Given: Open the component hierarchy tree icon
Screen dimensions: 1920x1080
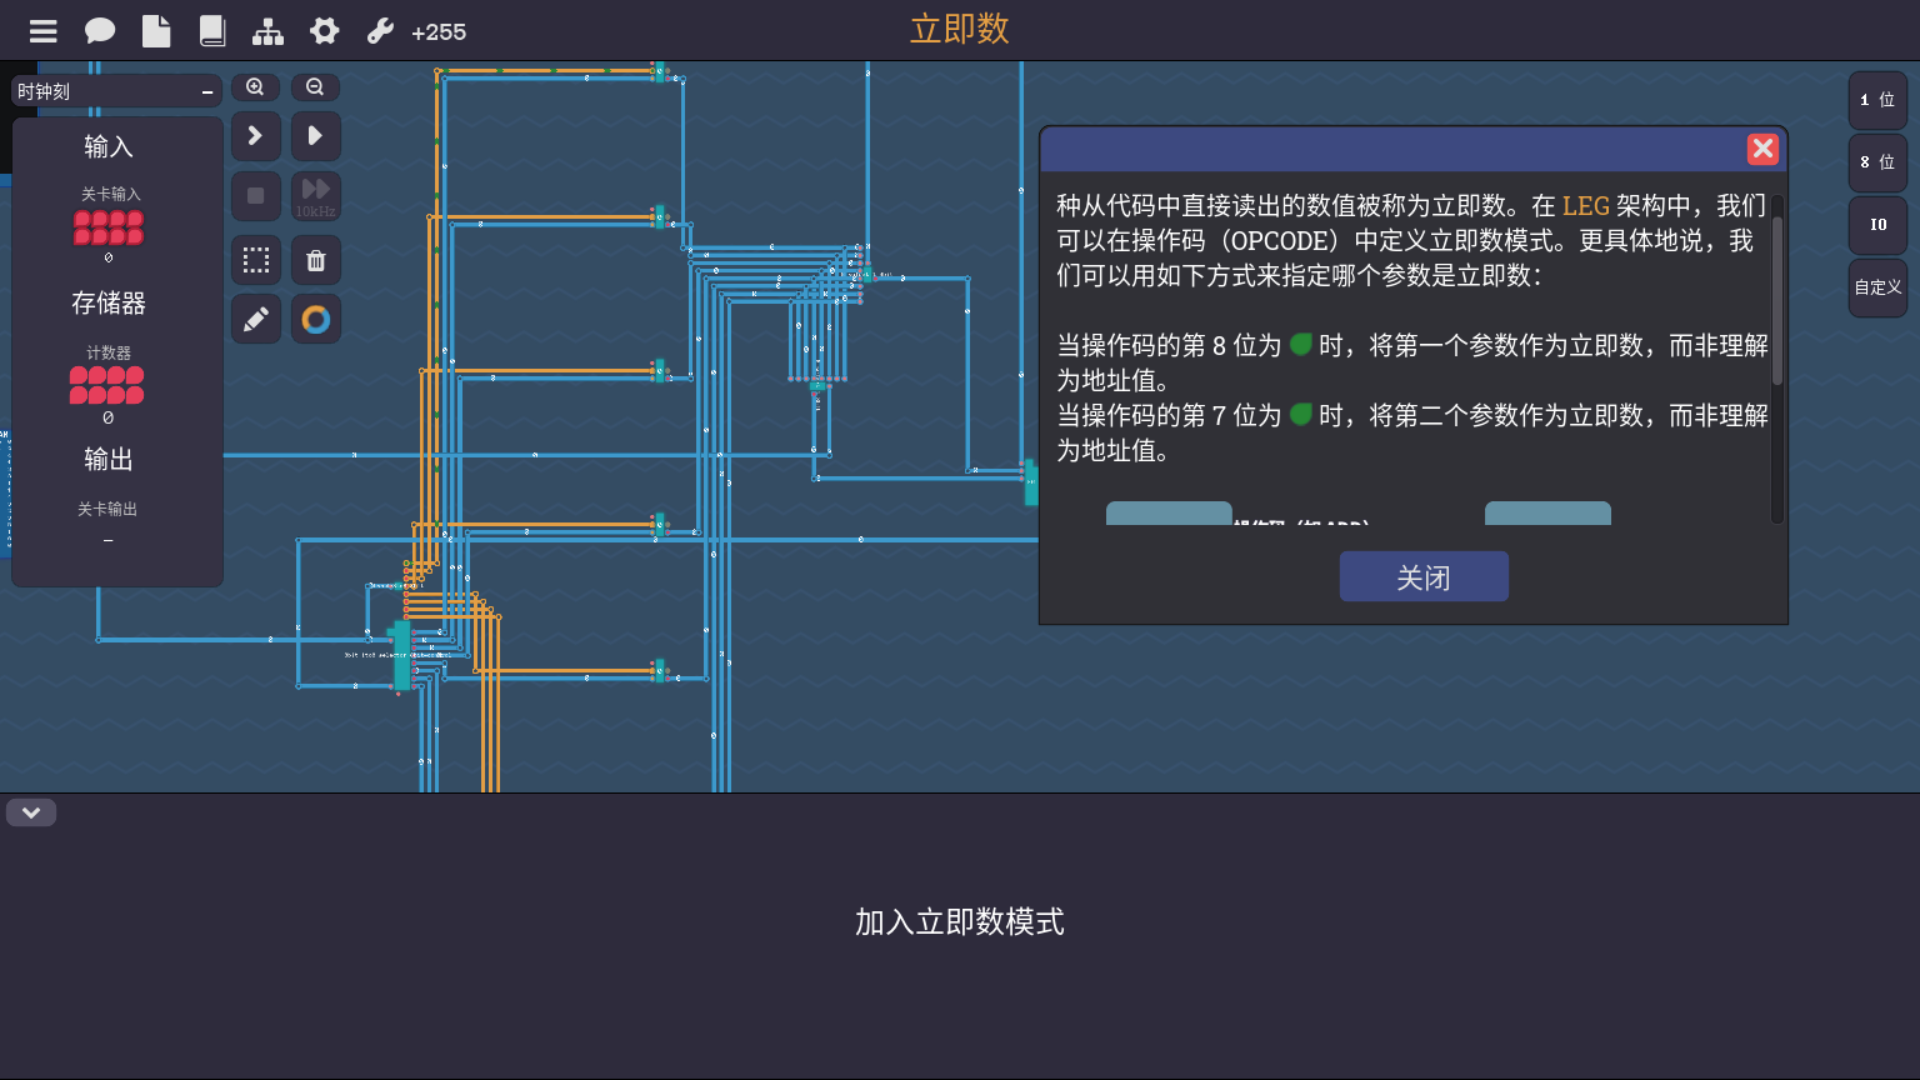Looking at the screenshot, I should tap(267, 32).
